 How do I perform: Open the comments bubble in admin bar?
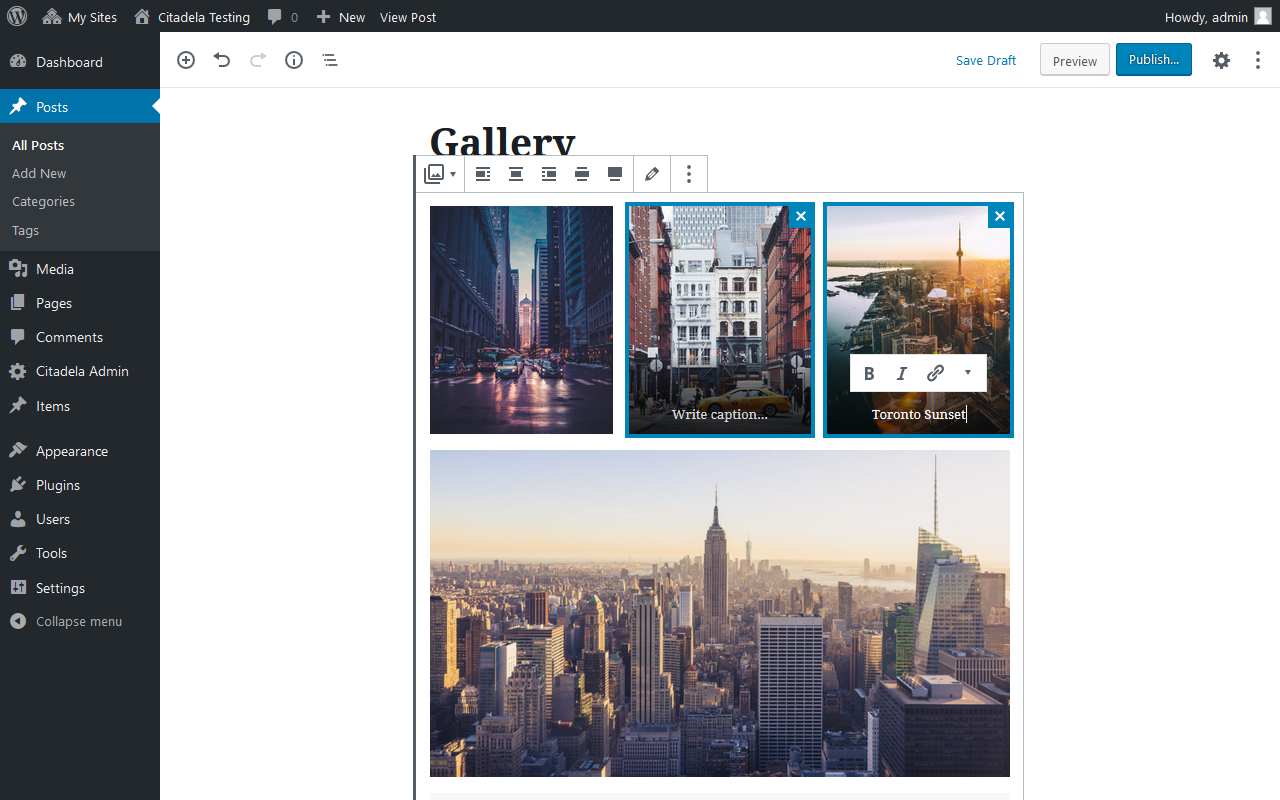tap(283, 17)
